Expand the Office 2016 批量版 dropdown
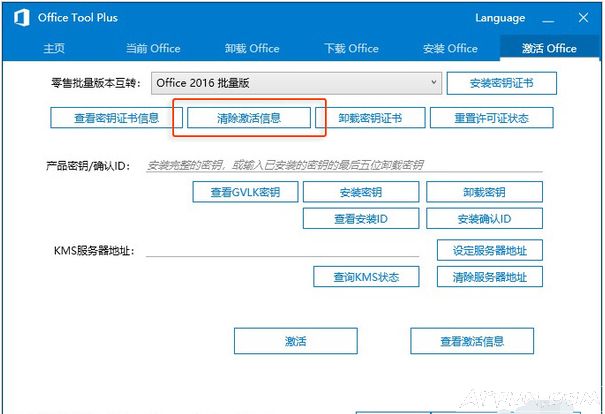 coord(296,83)
